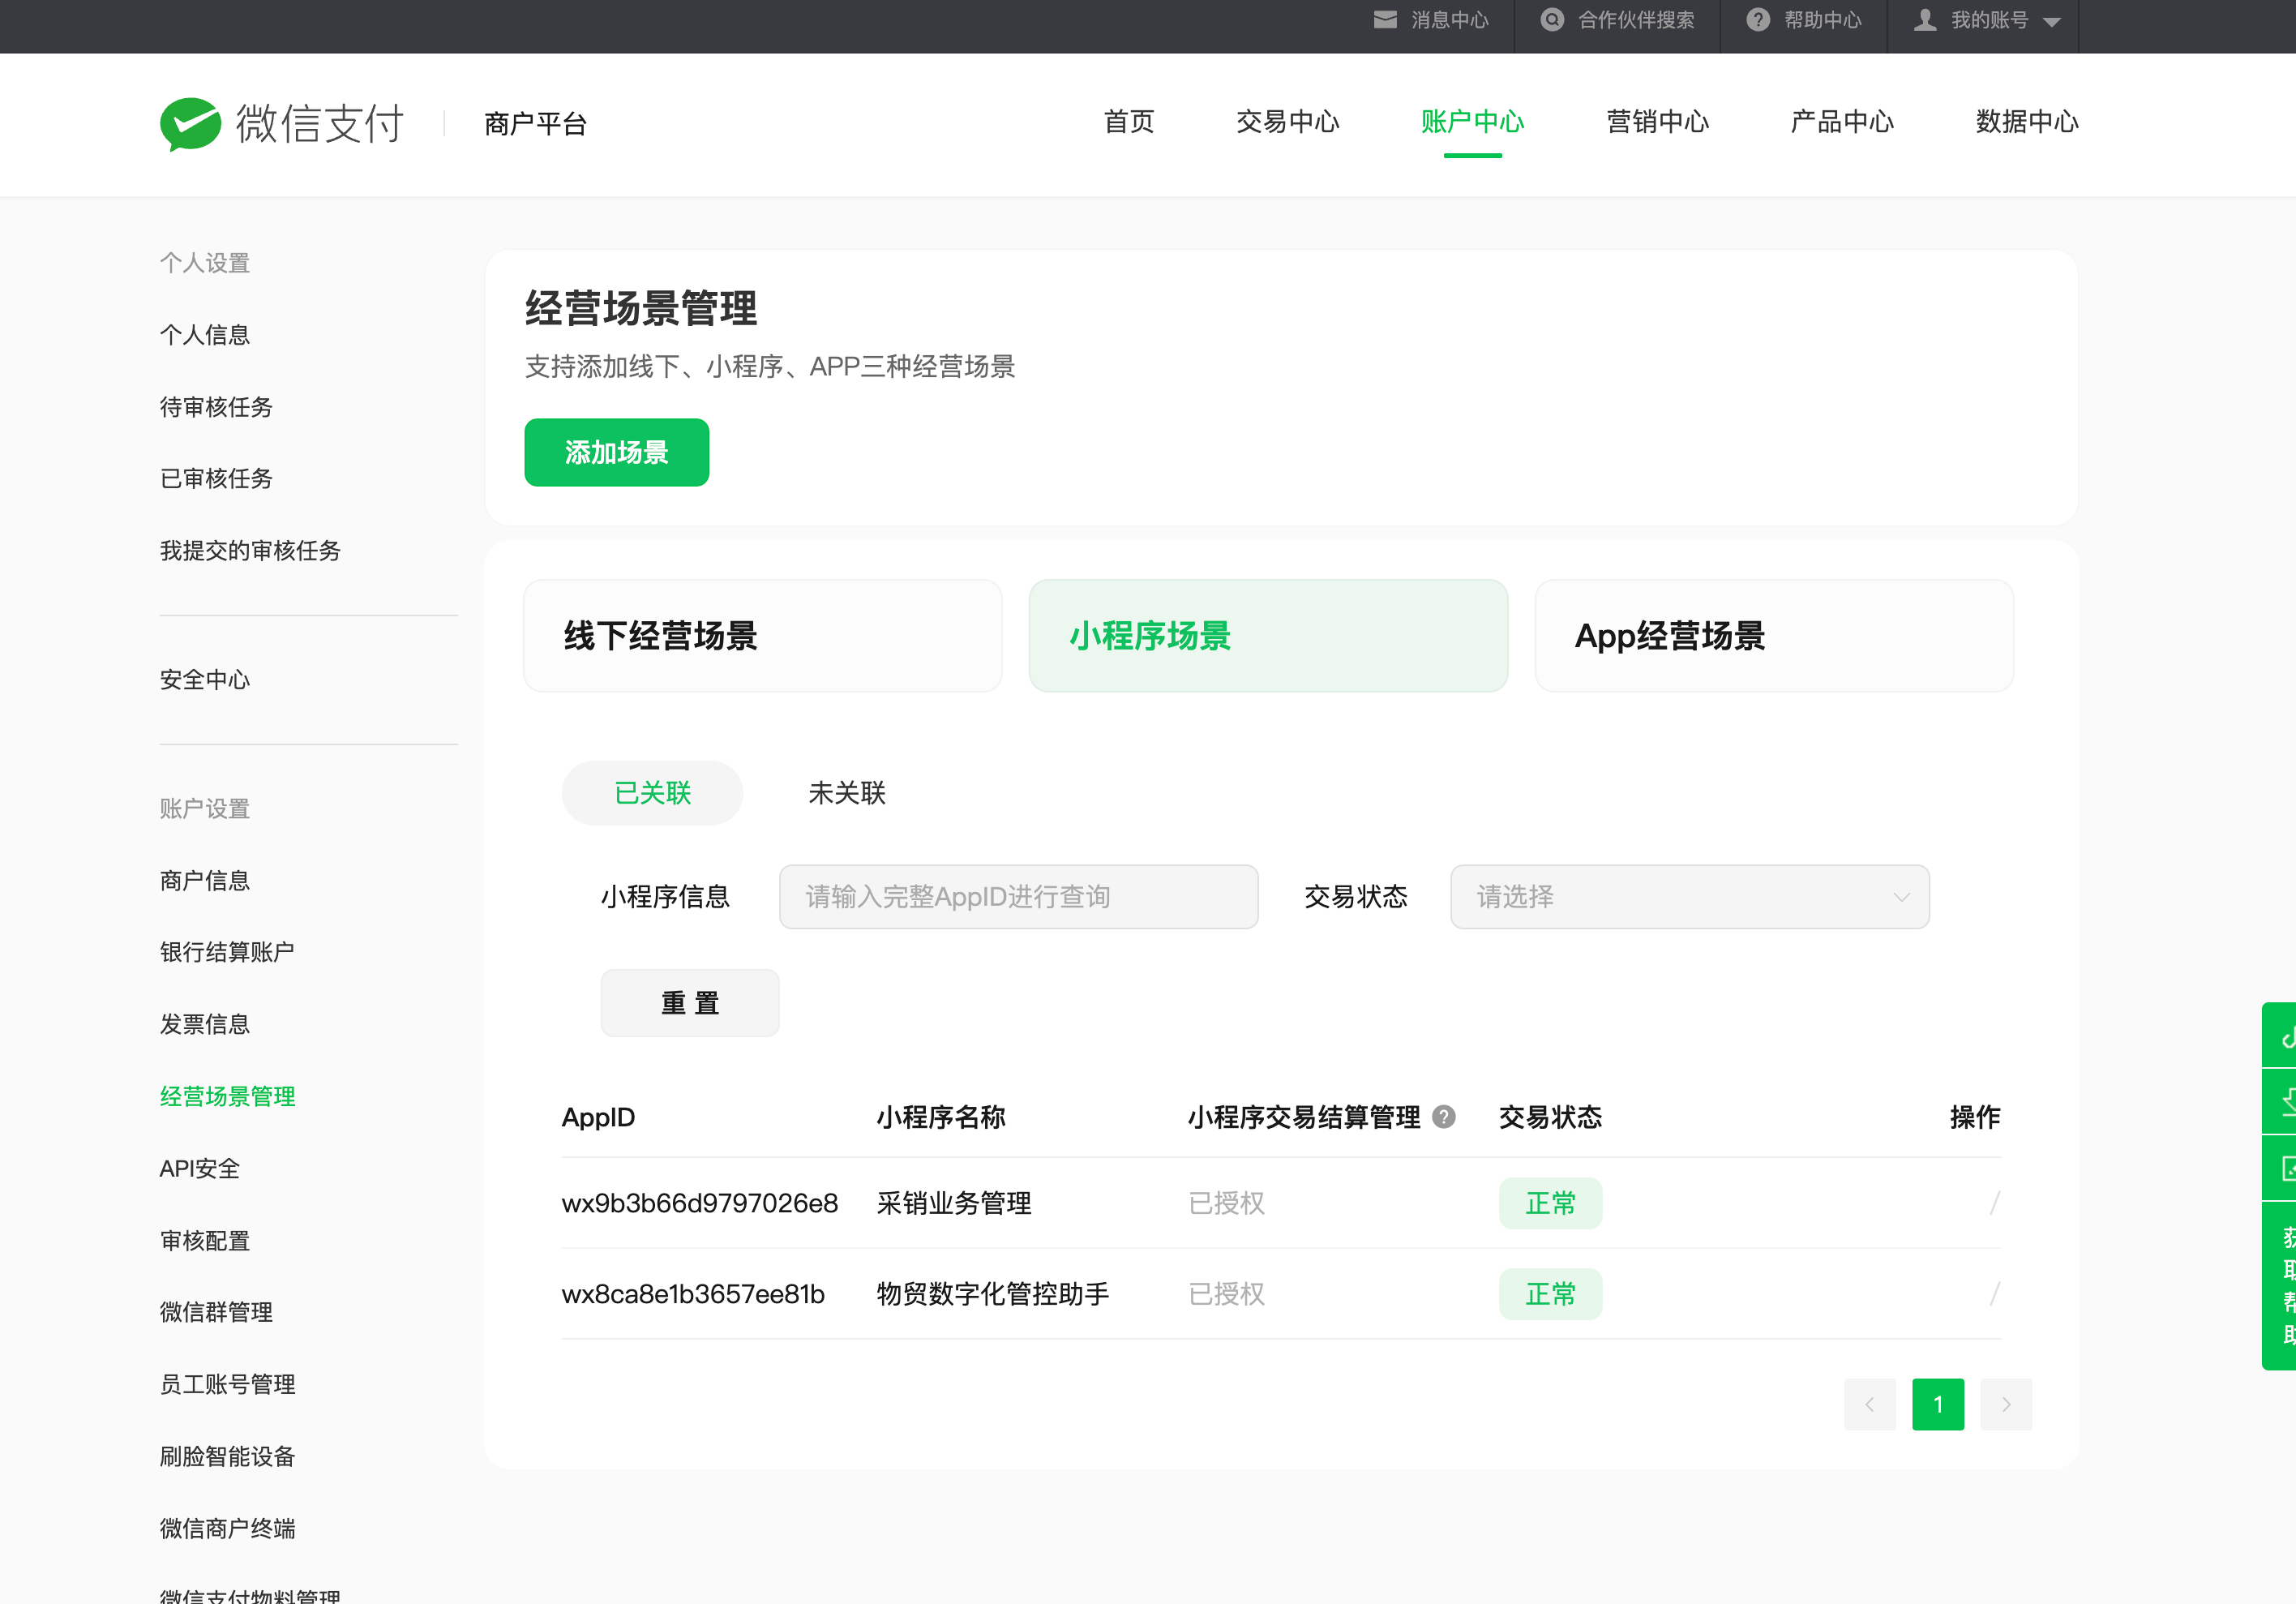The image size is (2296, 1604).
Task: Open API安全 in left sidebar
Action: (x=200, y=1168)
